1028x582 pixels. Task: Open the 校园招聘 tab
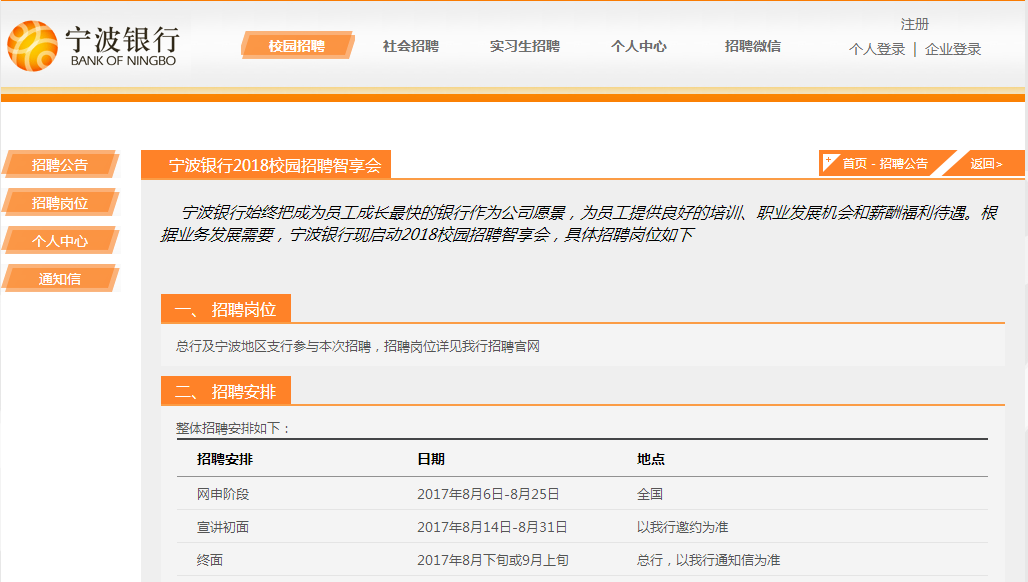tap(297, 46)
